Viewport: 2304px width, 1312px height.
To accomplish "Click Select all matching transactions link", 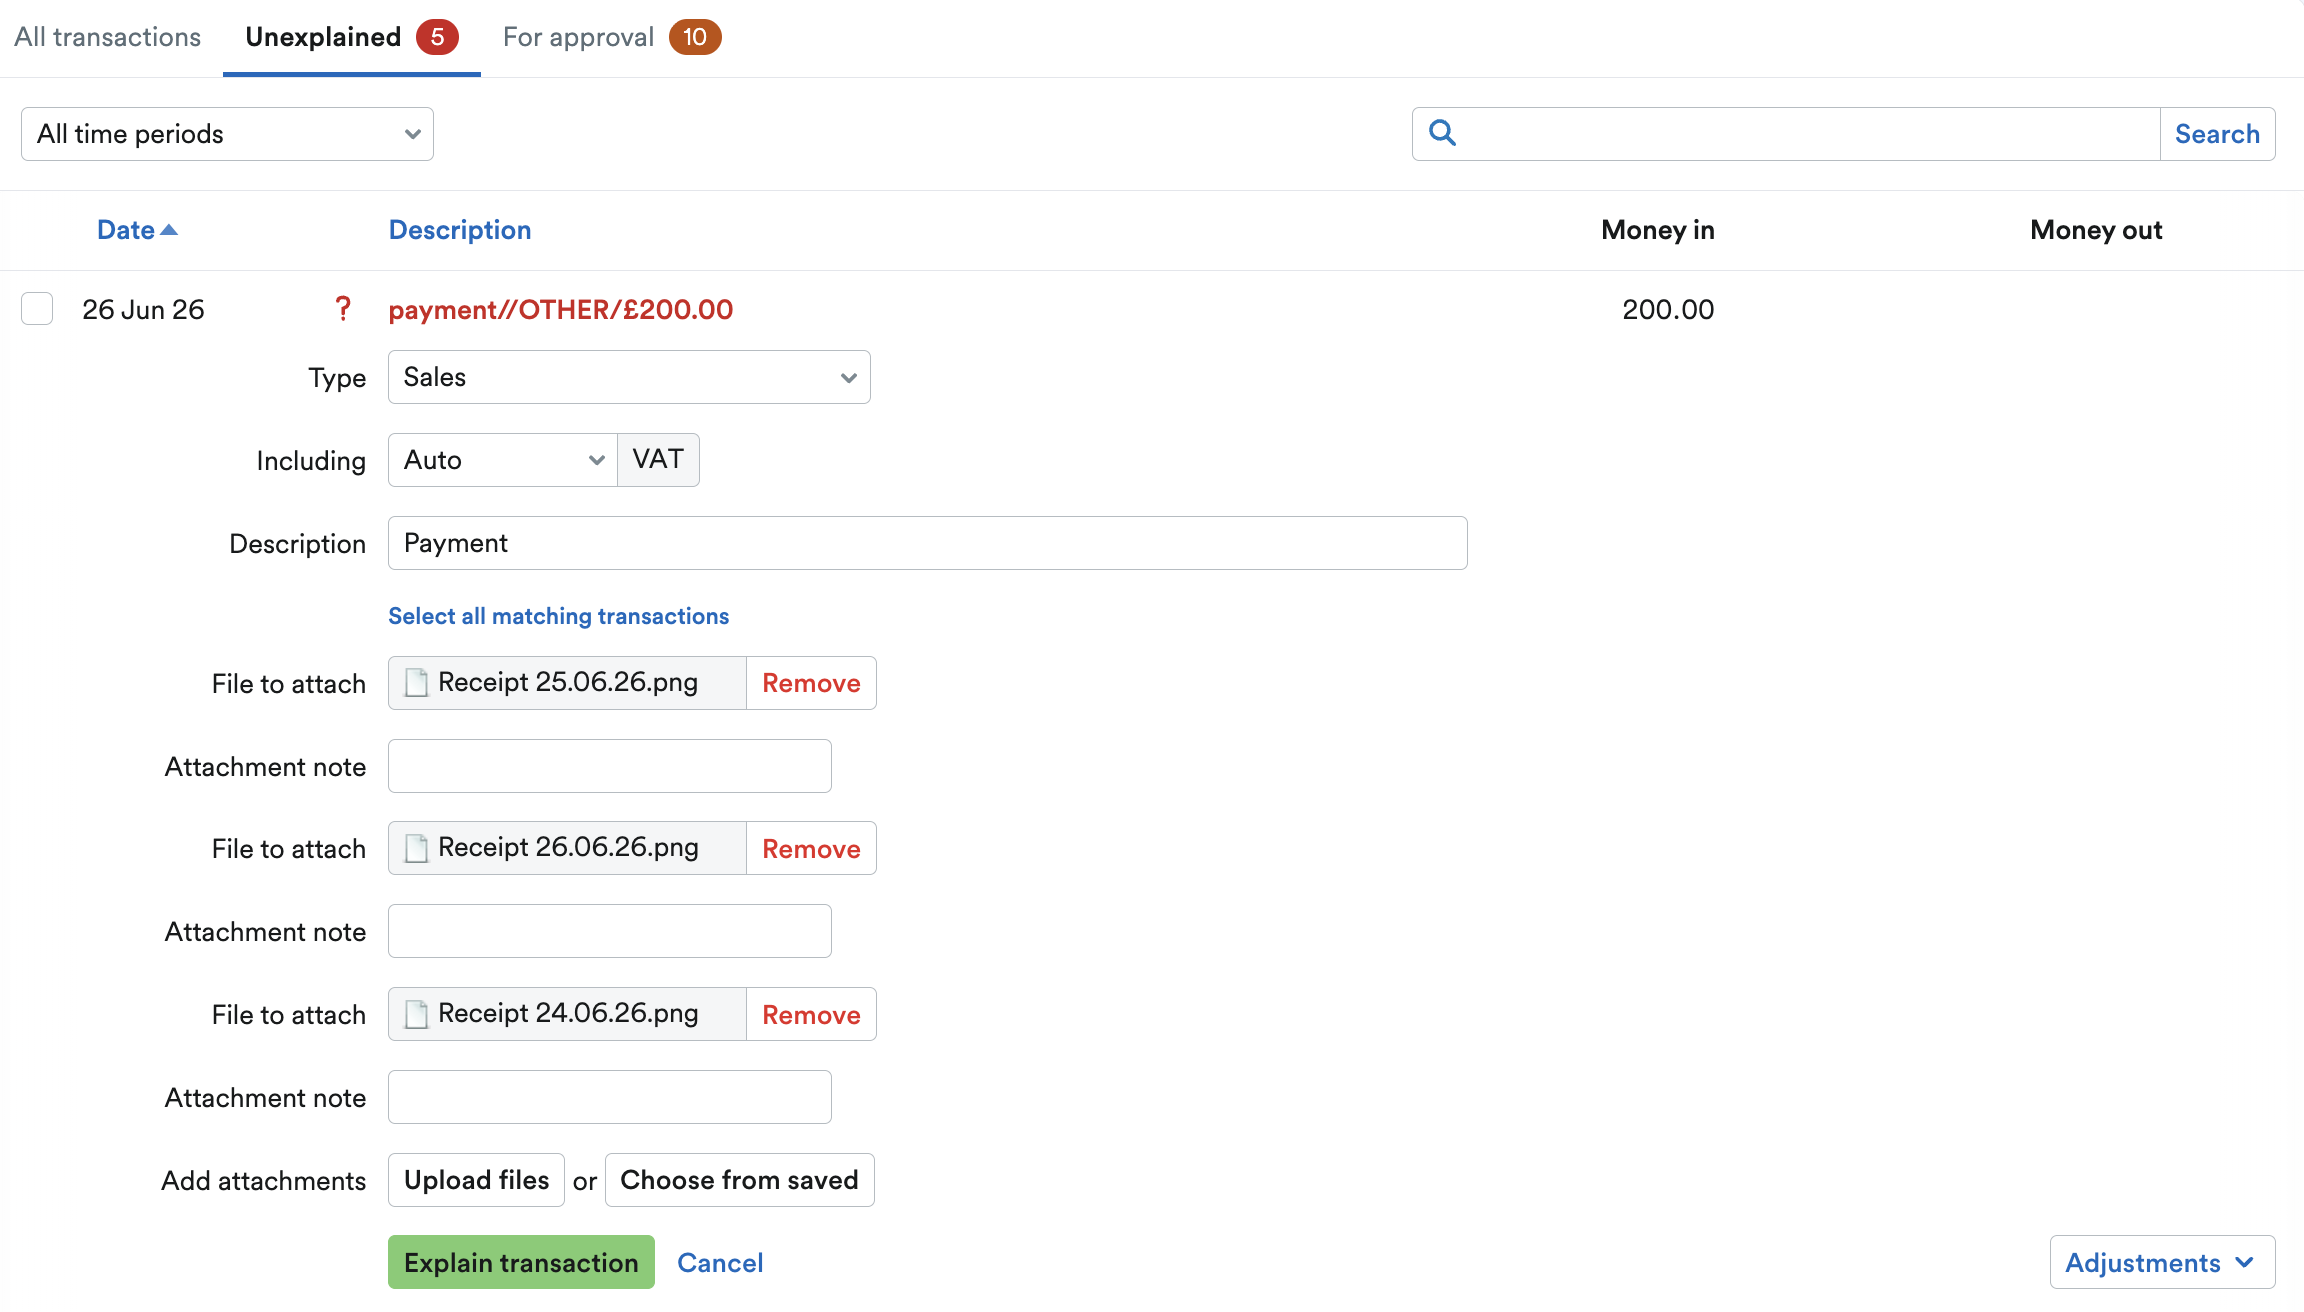I will click(558, 616).
